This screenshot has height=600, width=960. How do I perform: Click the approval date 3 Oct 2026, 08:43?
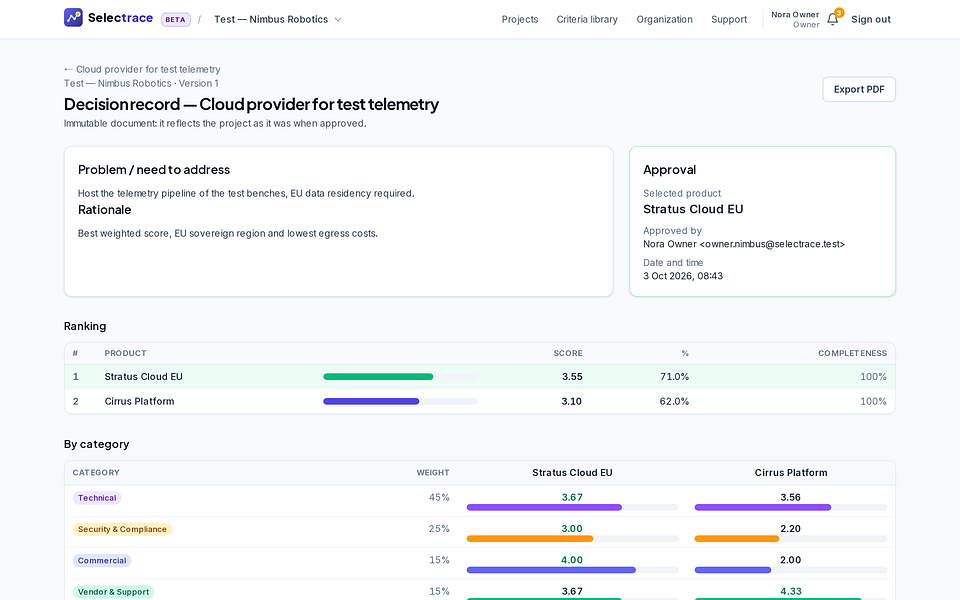(683, 276)
